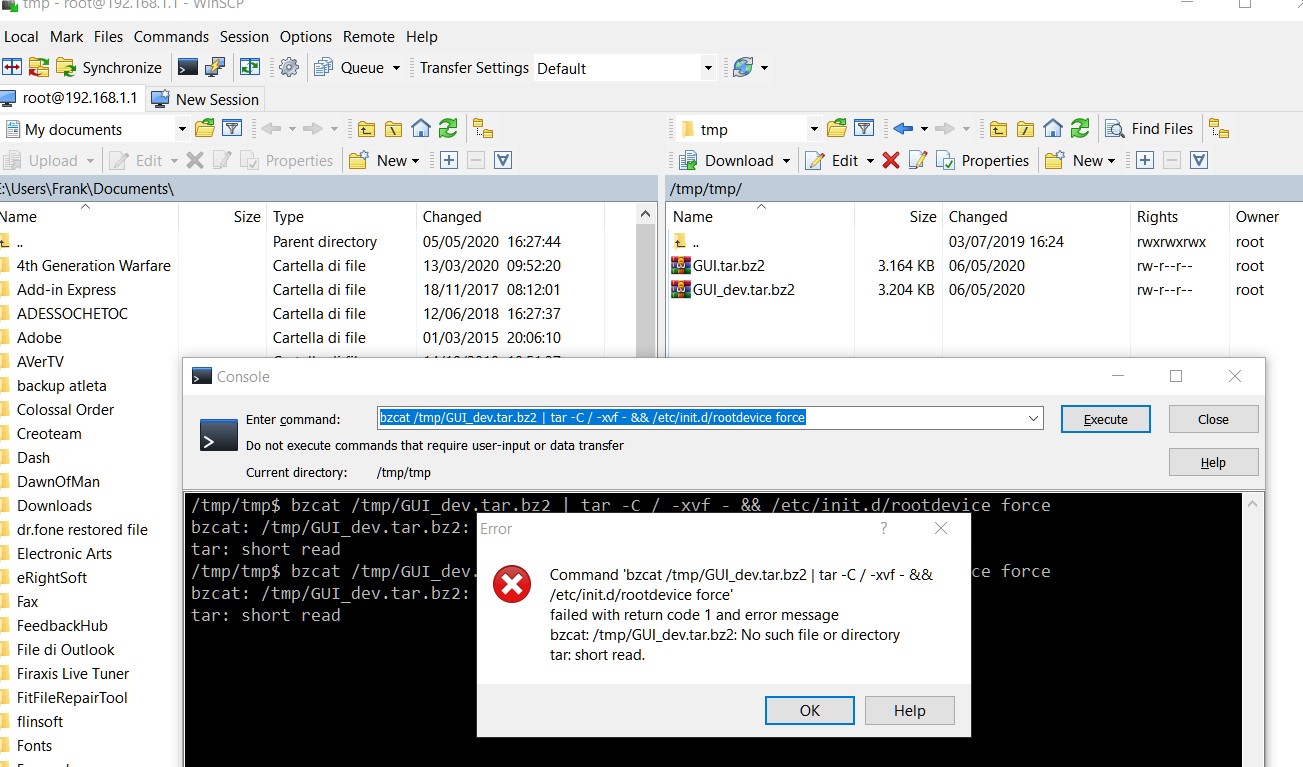Toggle synchronized browsing icon
Viewport: 1303px width, 767px height.
250,67
